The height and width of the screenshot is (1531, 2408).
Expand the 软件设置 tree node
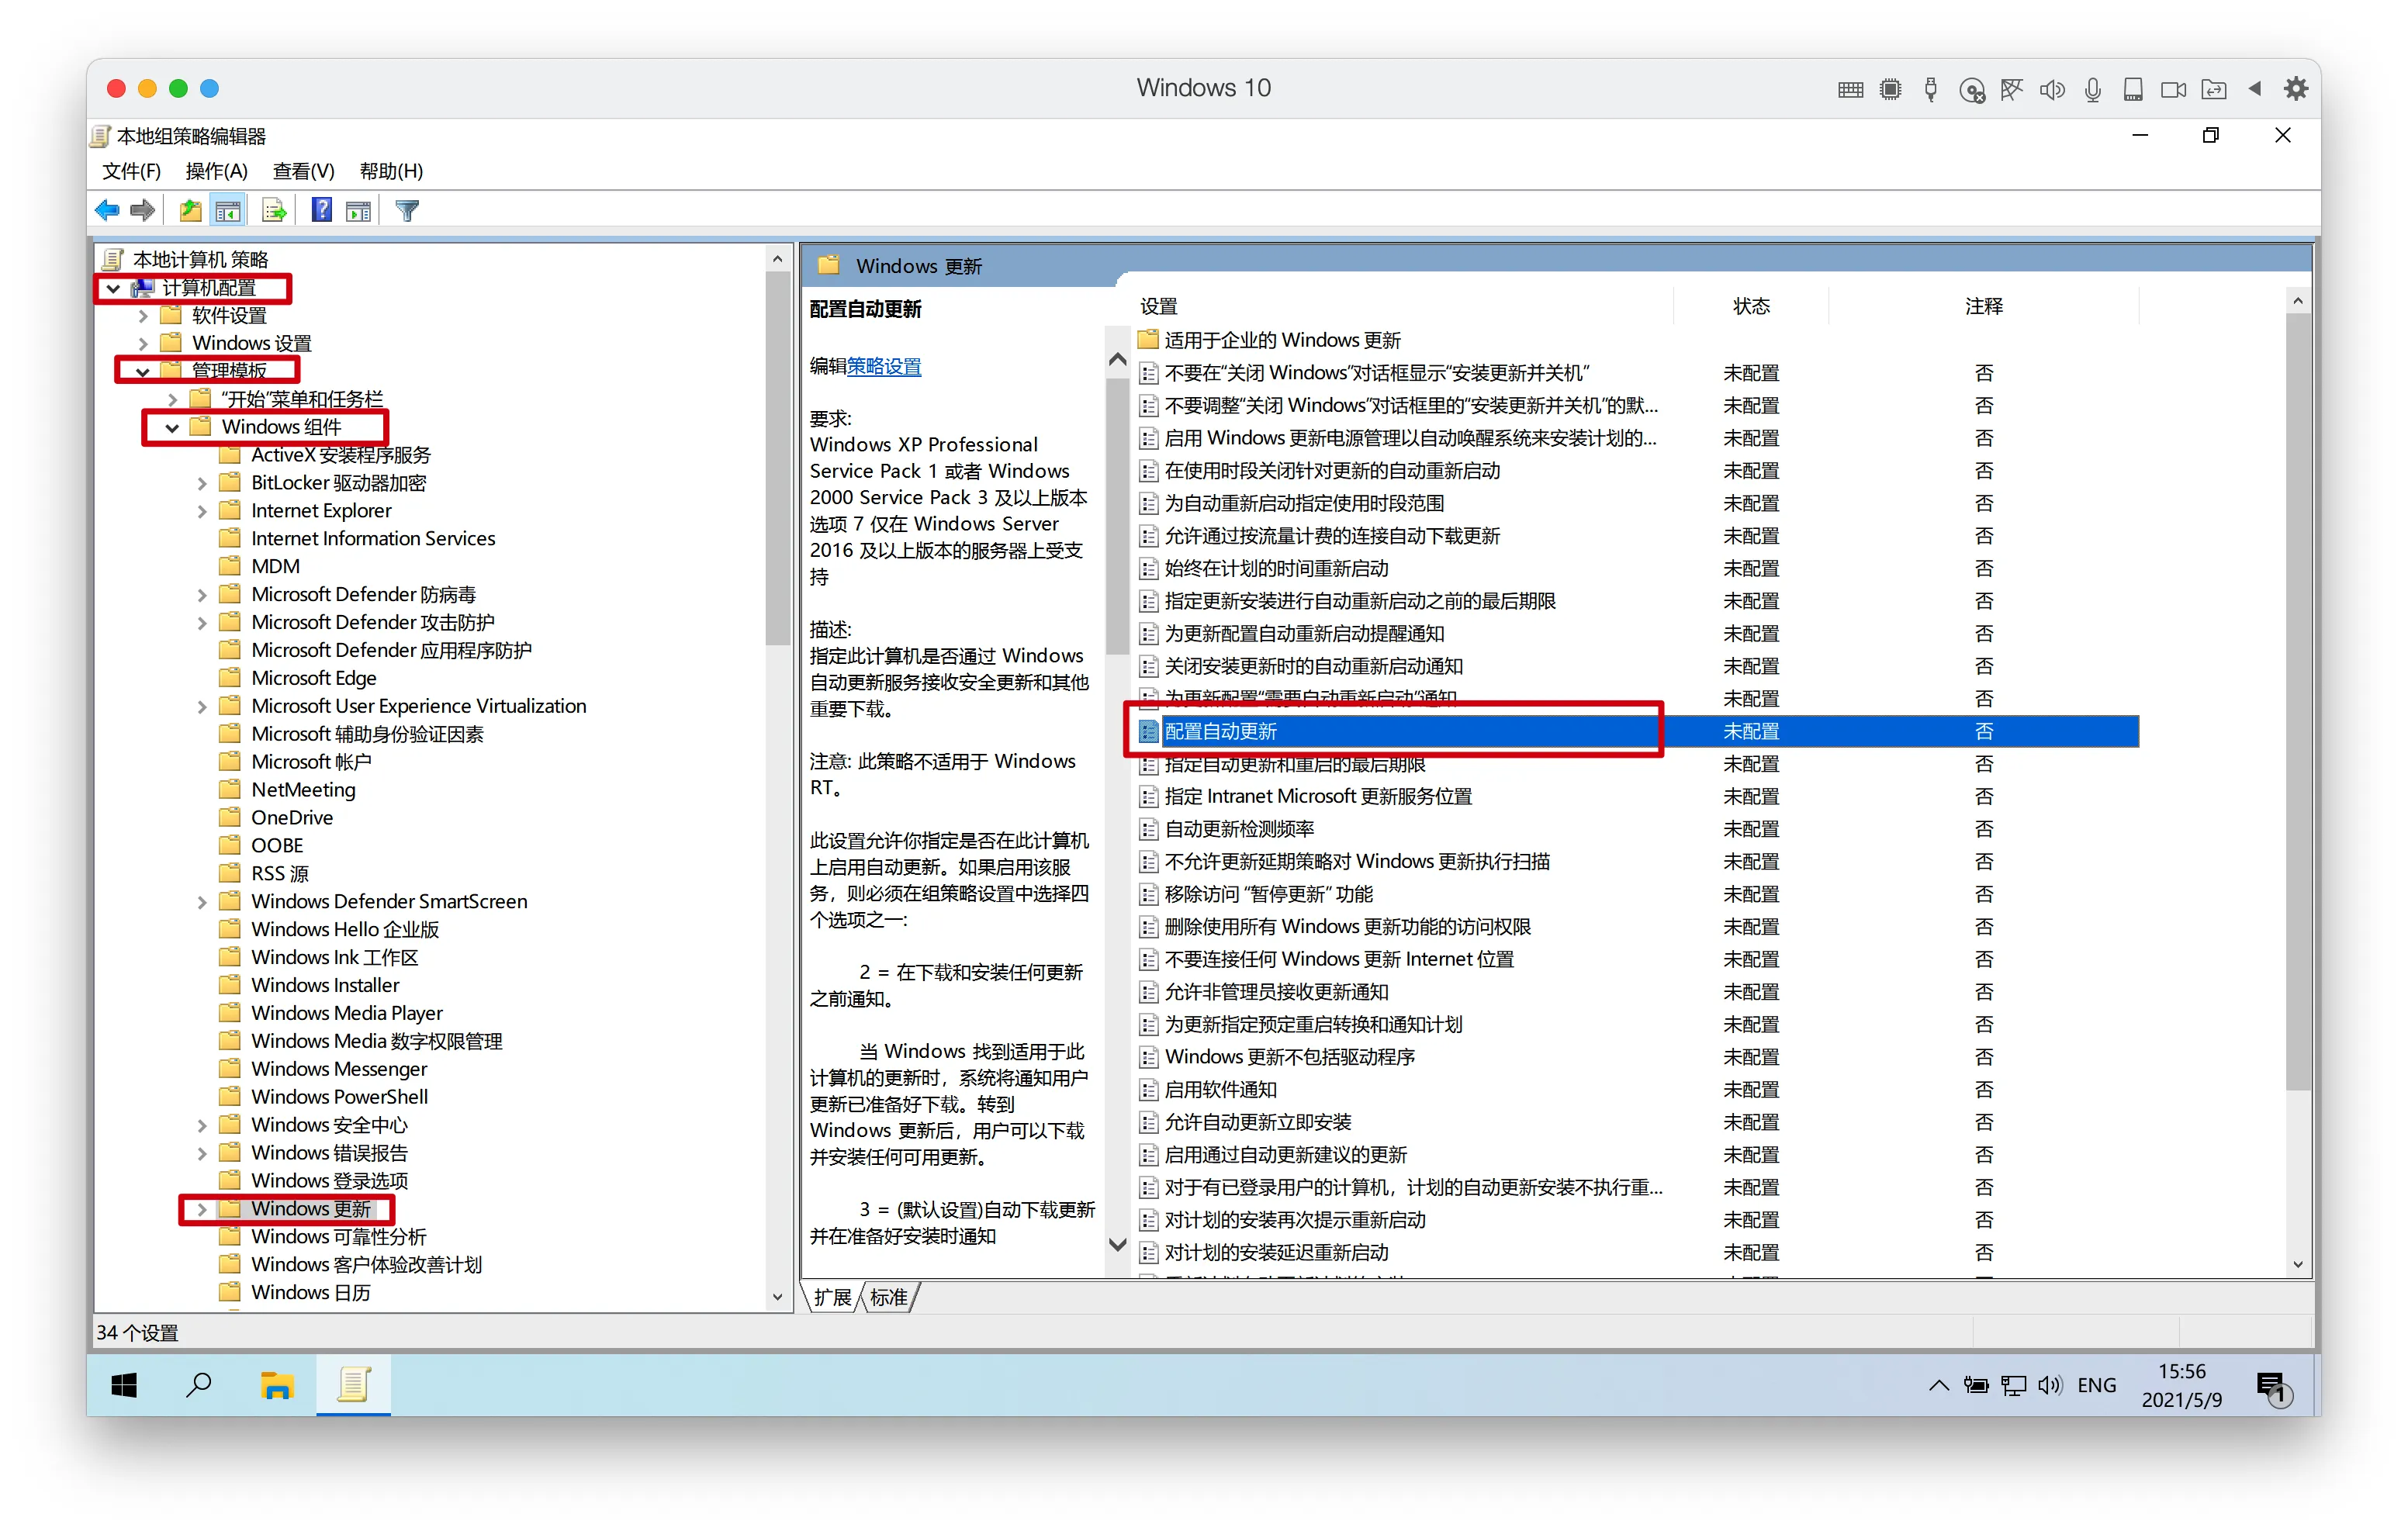click(143, 316)
